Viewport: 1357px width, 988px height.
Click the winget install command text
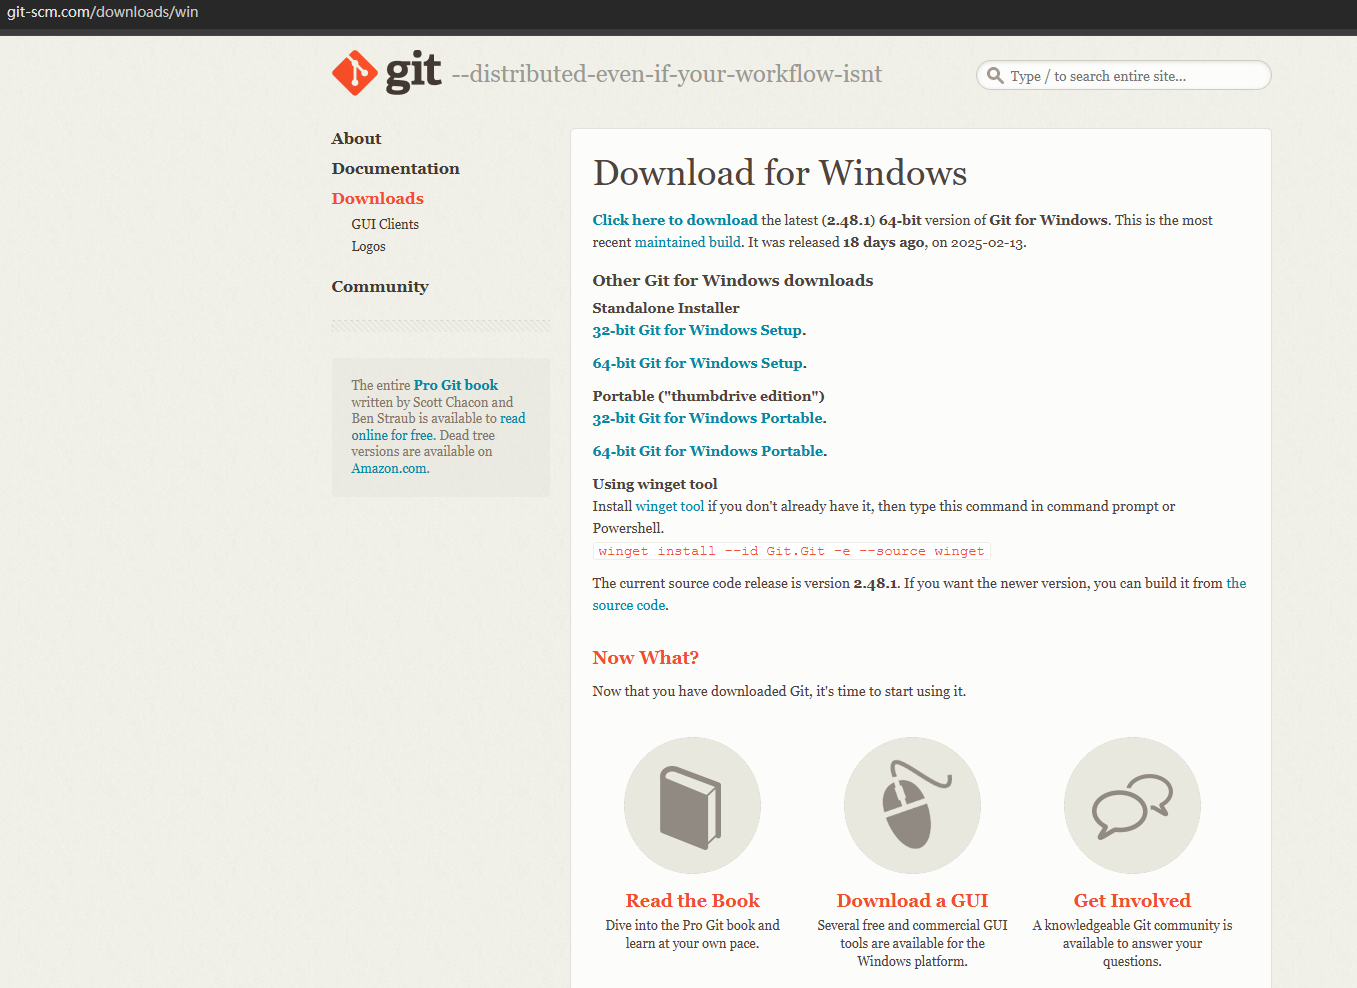(x=791, y=551)
